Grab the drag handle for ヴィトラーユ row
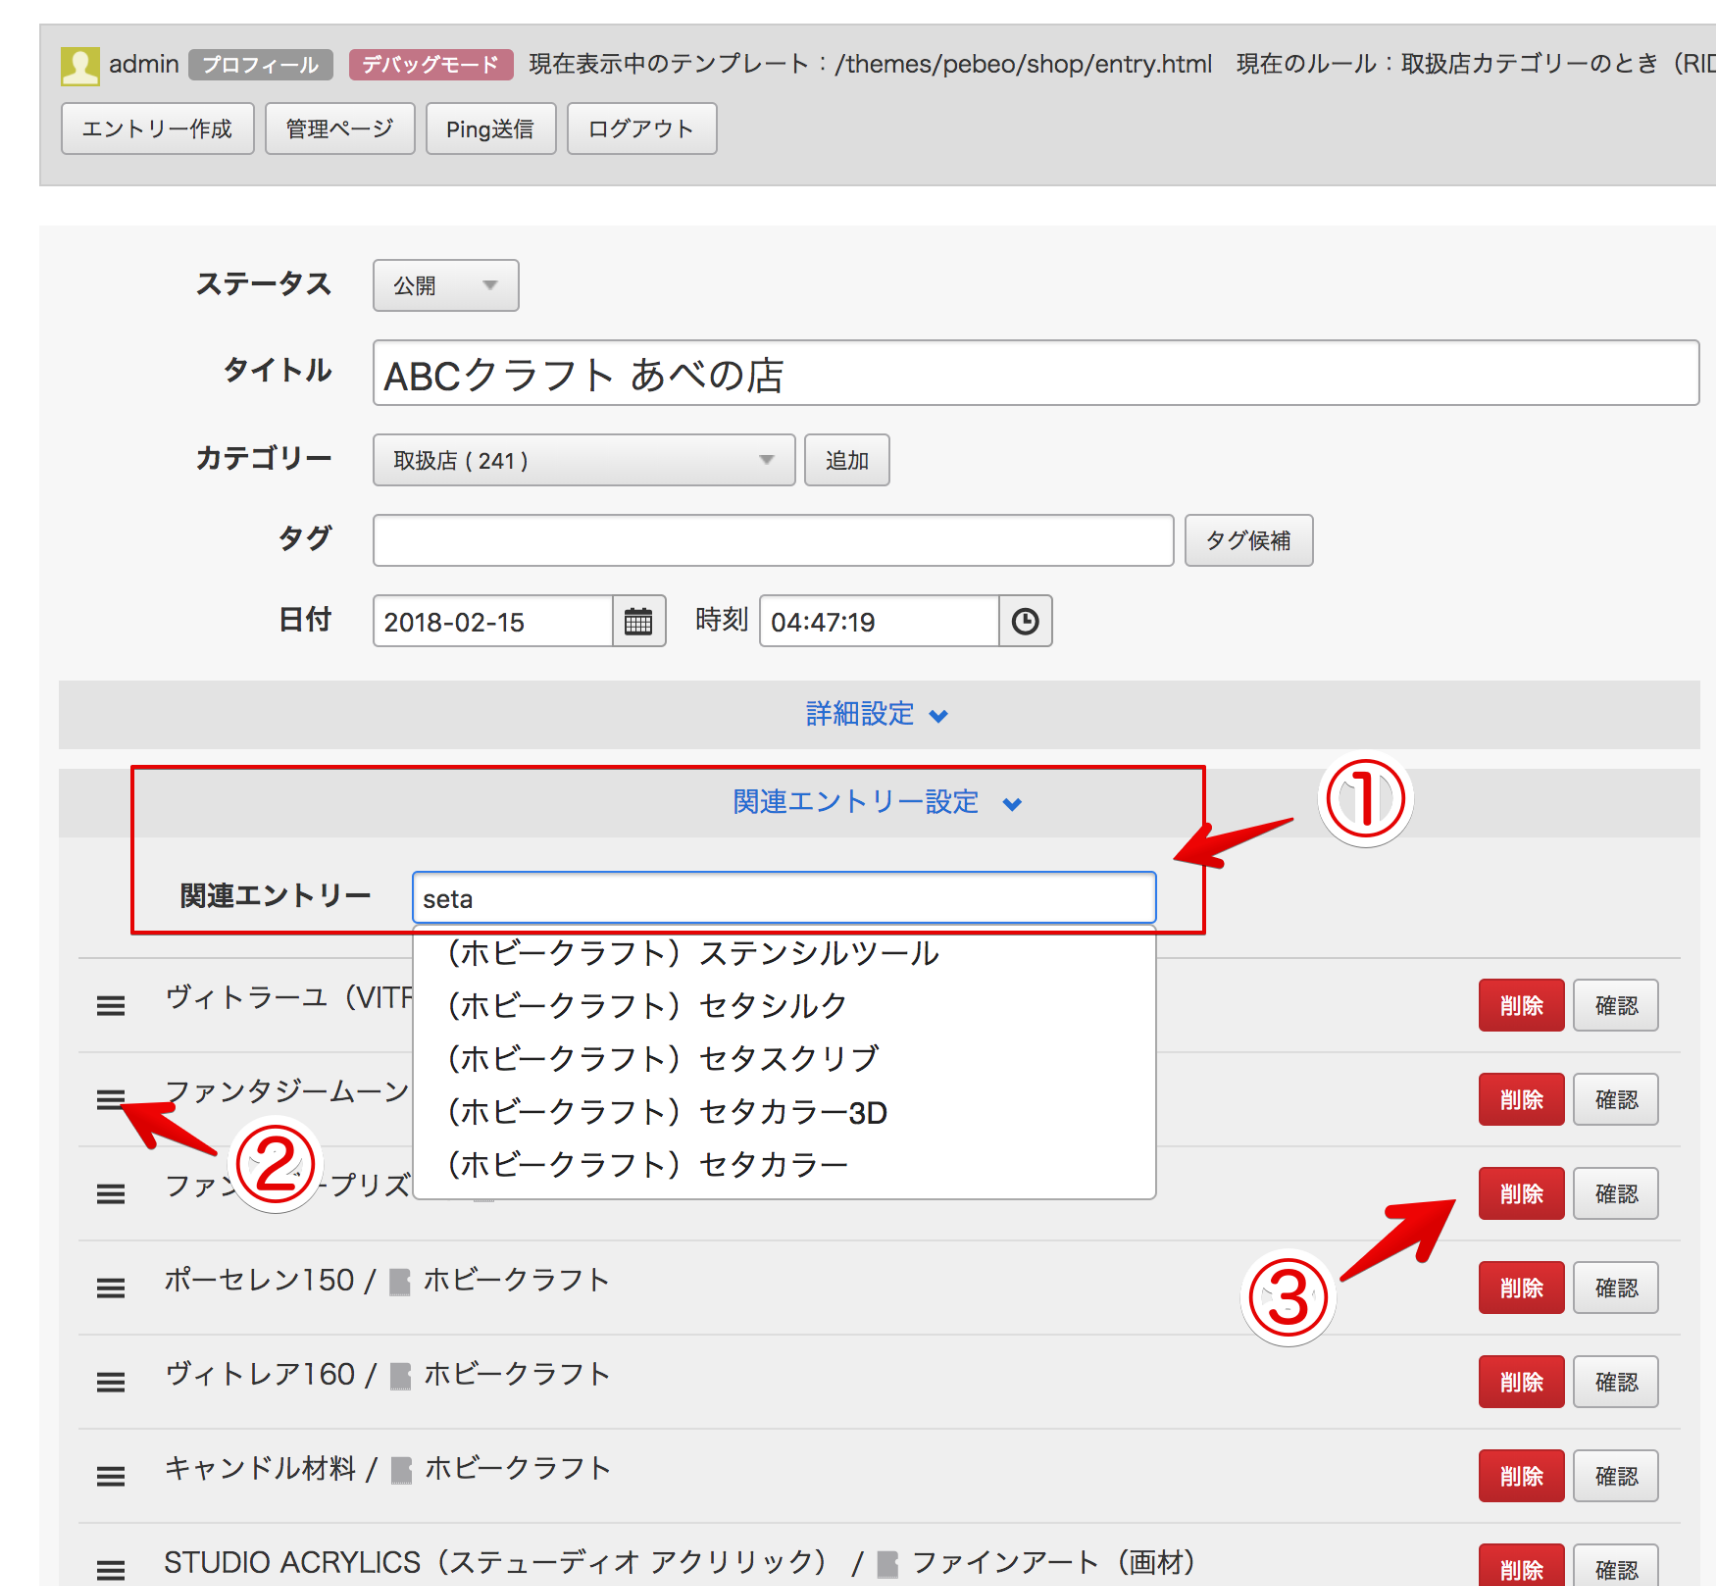The image size is (1716, 1586). coord(111,1005)
